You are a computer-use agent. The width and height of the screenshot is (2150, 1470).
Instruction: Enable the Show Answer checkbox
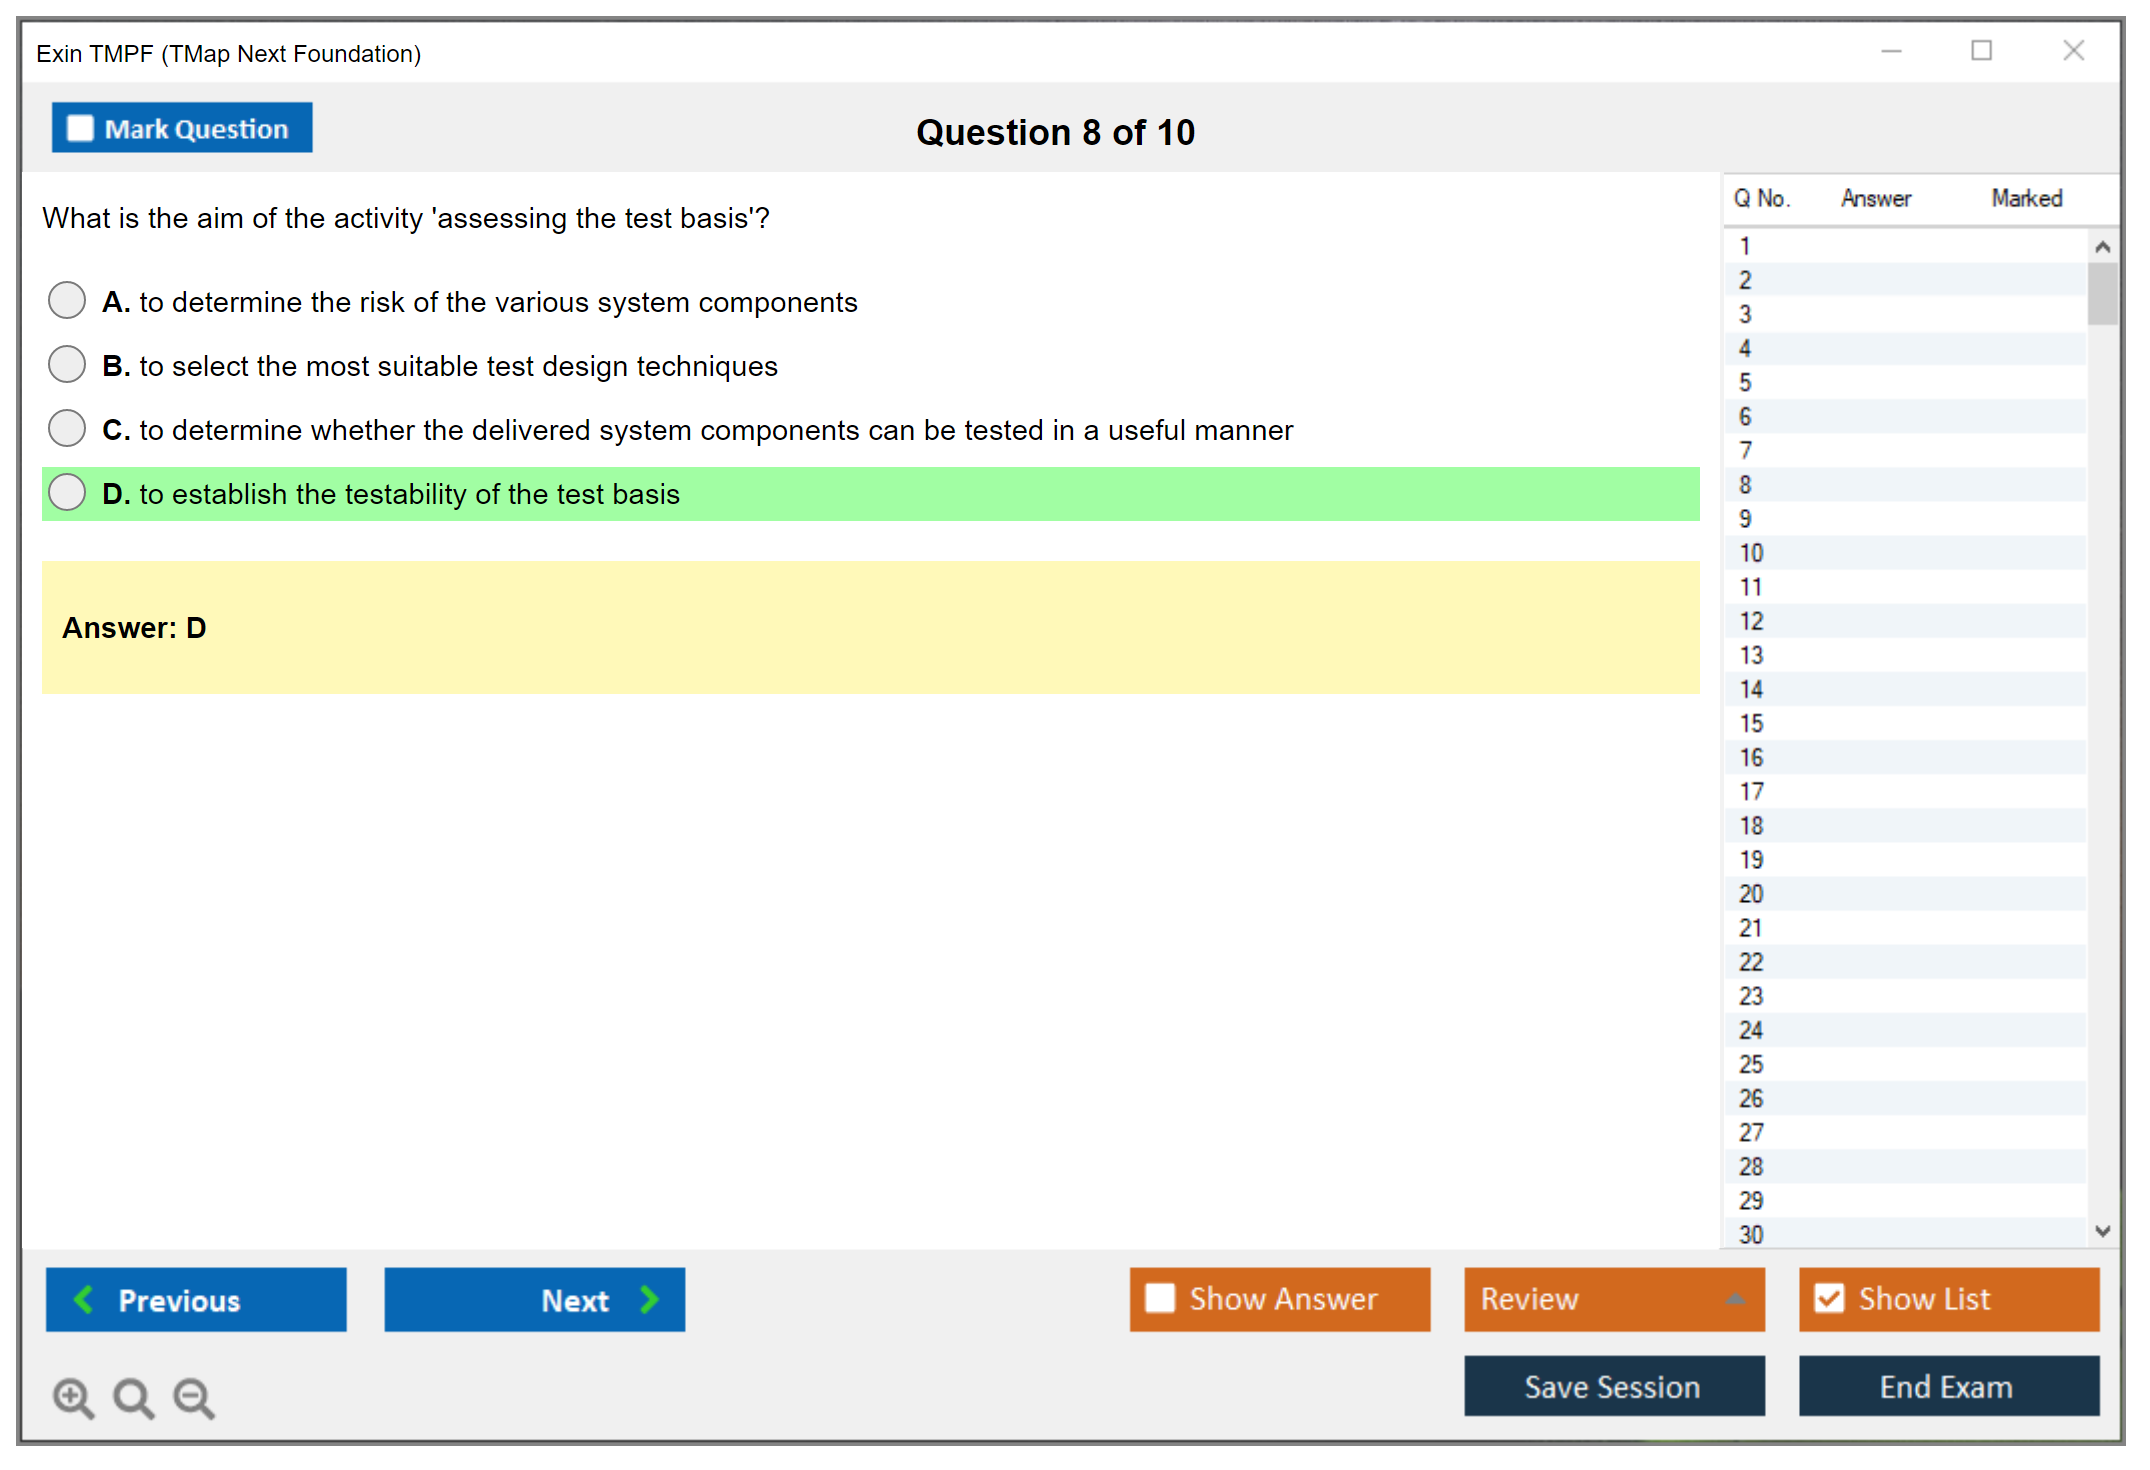click(x=1159, y=1298)
